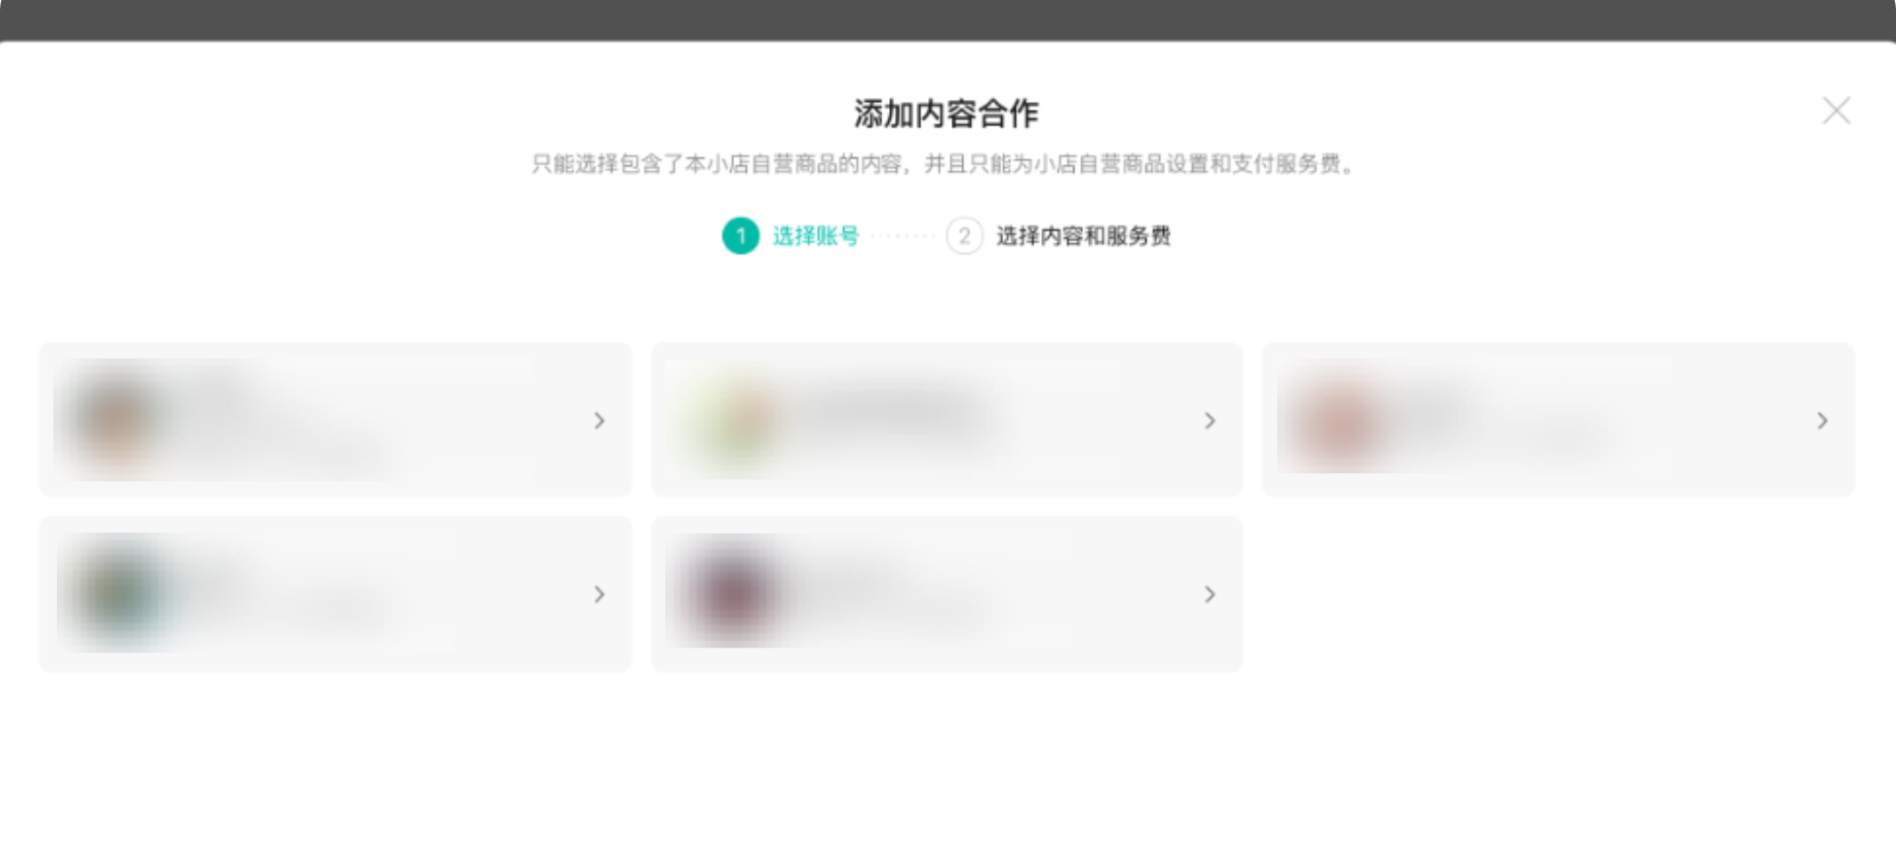
Task: Select the brownish avatar in the top-left card
Action: pyautogui.click(x=115, y=420)
